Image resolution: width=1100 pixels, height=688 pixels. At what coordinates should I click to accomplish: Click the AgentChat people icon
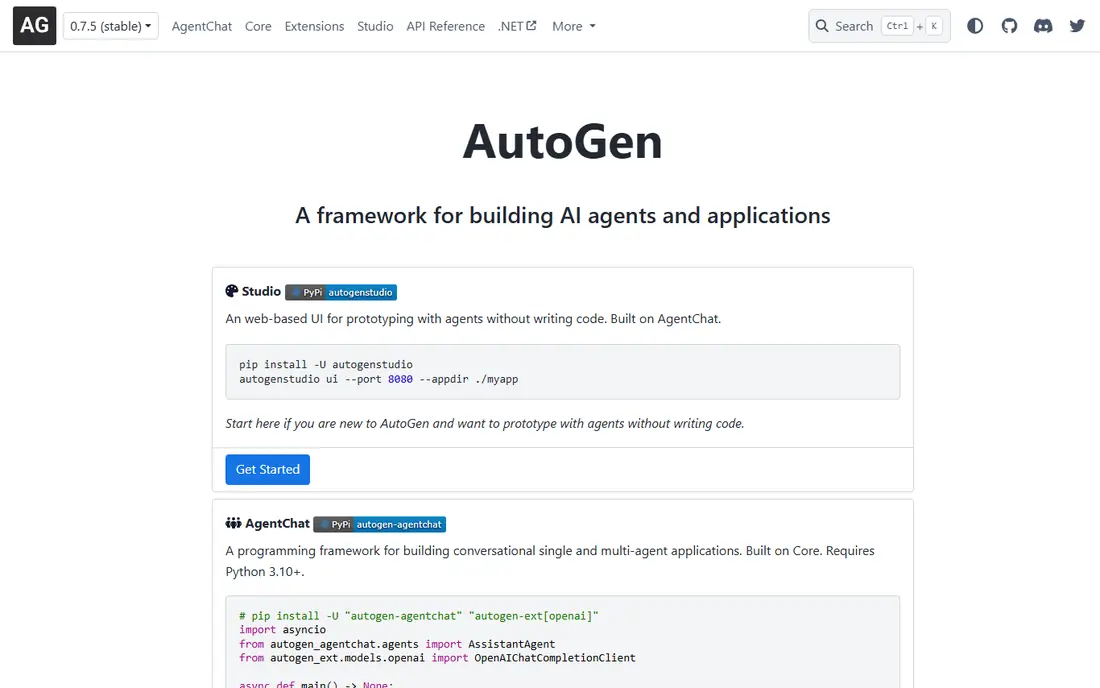tap(233, 523)
